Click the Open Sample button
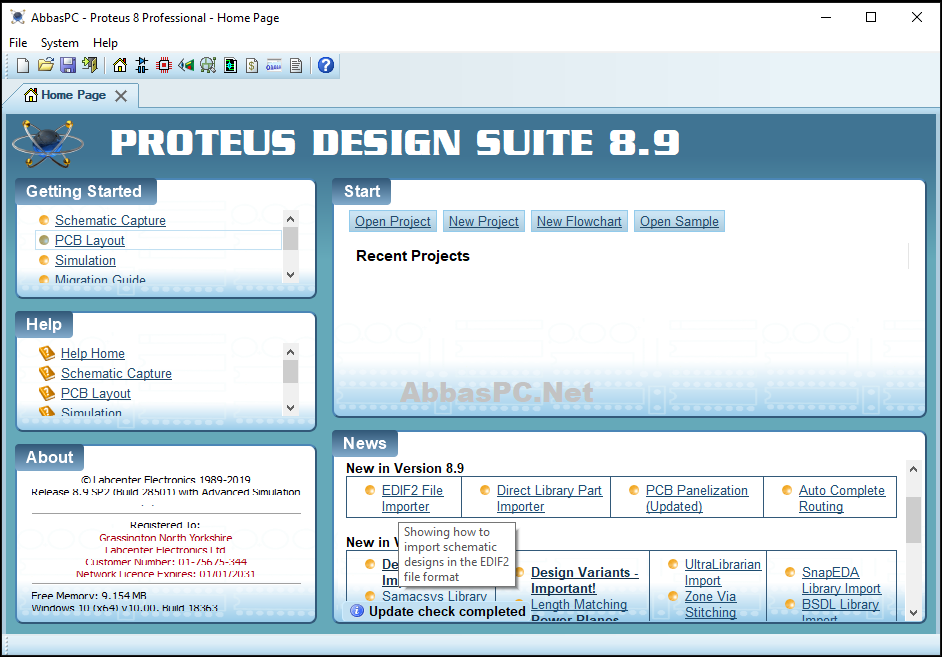This screenshot has width=942, height=657. point(679,221)
